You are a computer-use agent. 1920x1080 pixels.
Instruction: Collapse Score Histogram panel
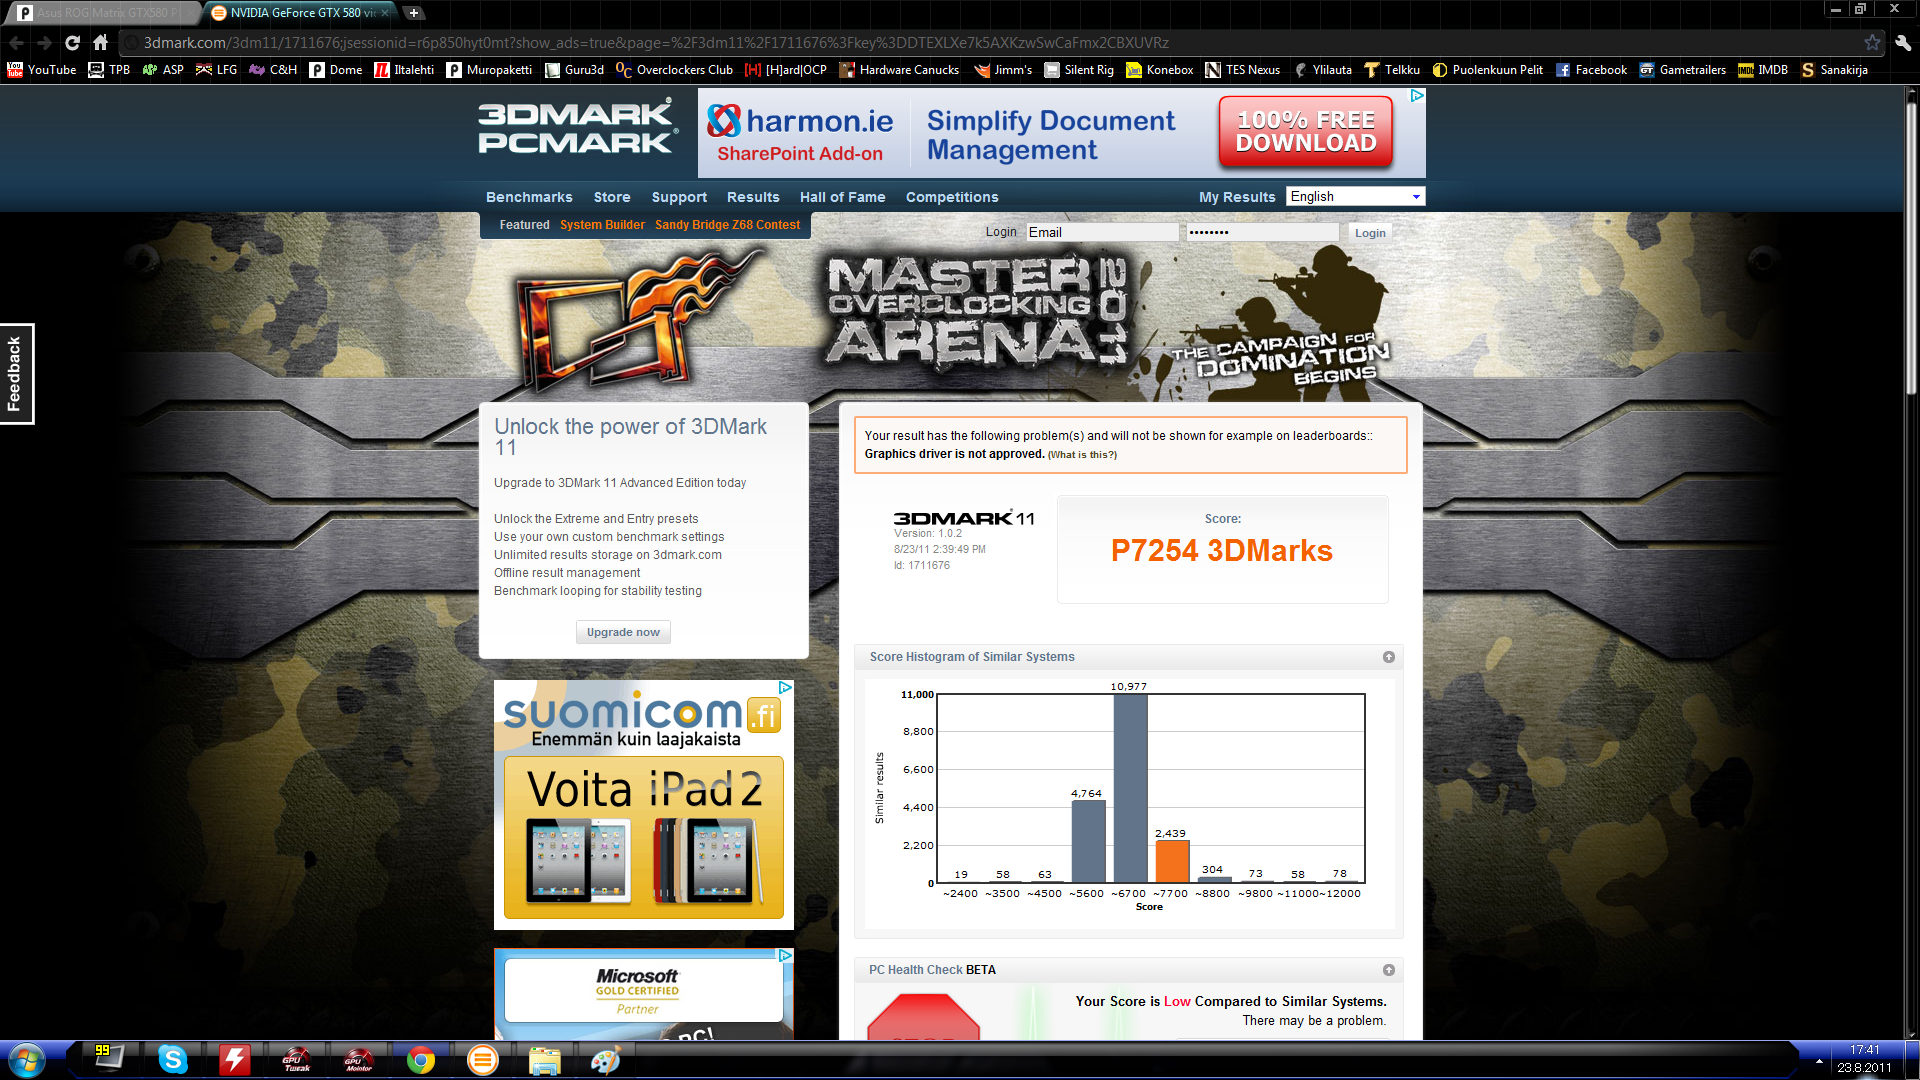pyautogui.click(x=1388, y=657)
